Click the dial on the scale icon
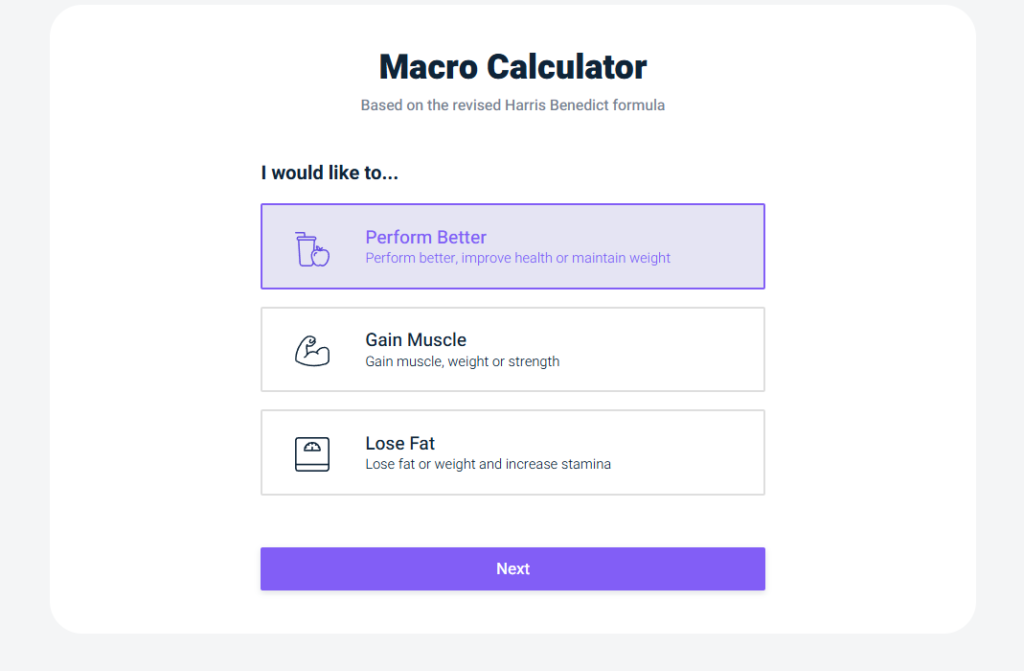 (312, 447)
